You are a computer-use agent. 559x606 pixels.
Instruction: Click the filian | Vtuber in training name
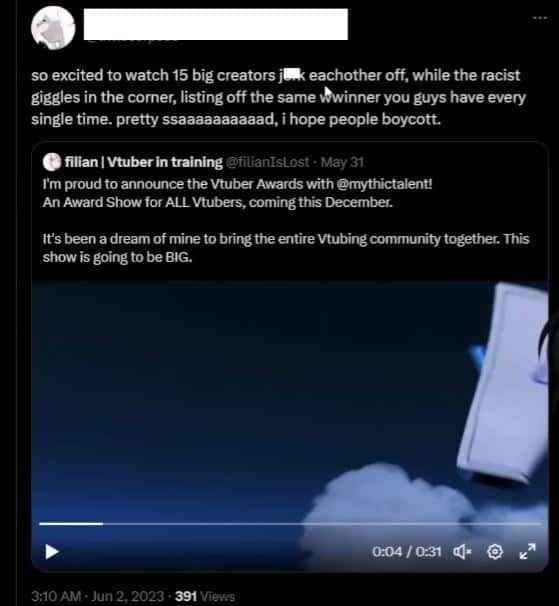[x=143, y=162]
